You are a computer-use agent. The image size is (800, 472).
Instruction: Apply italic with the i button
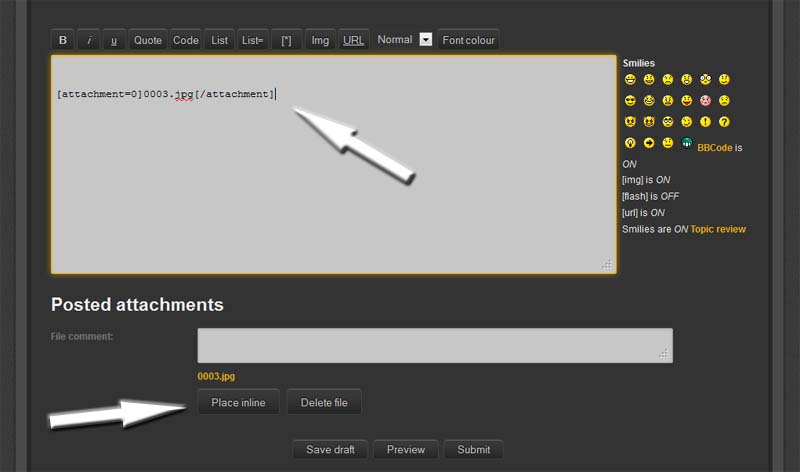pos(89,40)
